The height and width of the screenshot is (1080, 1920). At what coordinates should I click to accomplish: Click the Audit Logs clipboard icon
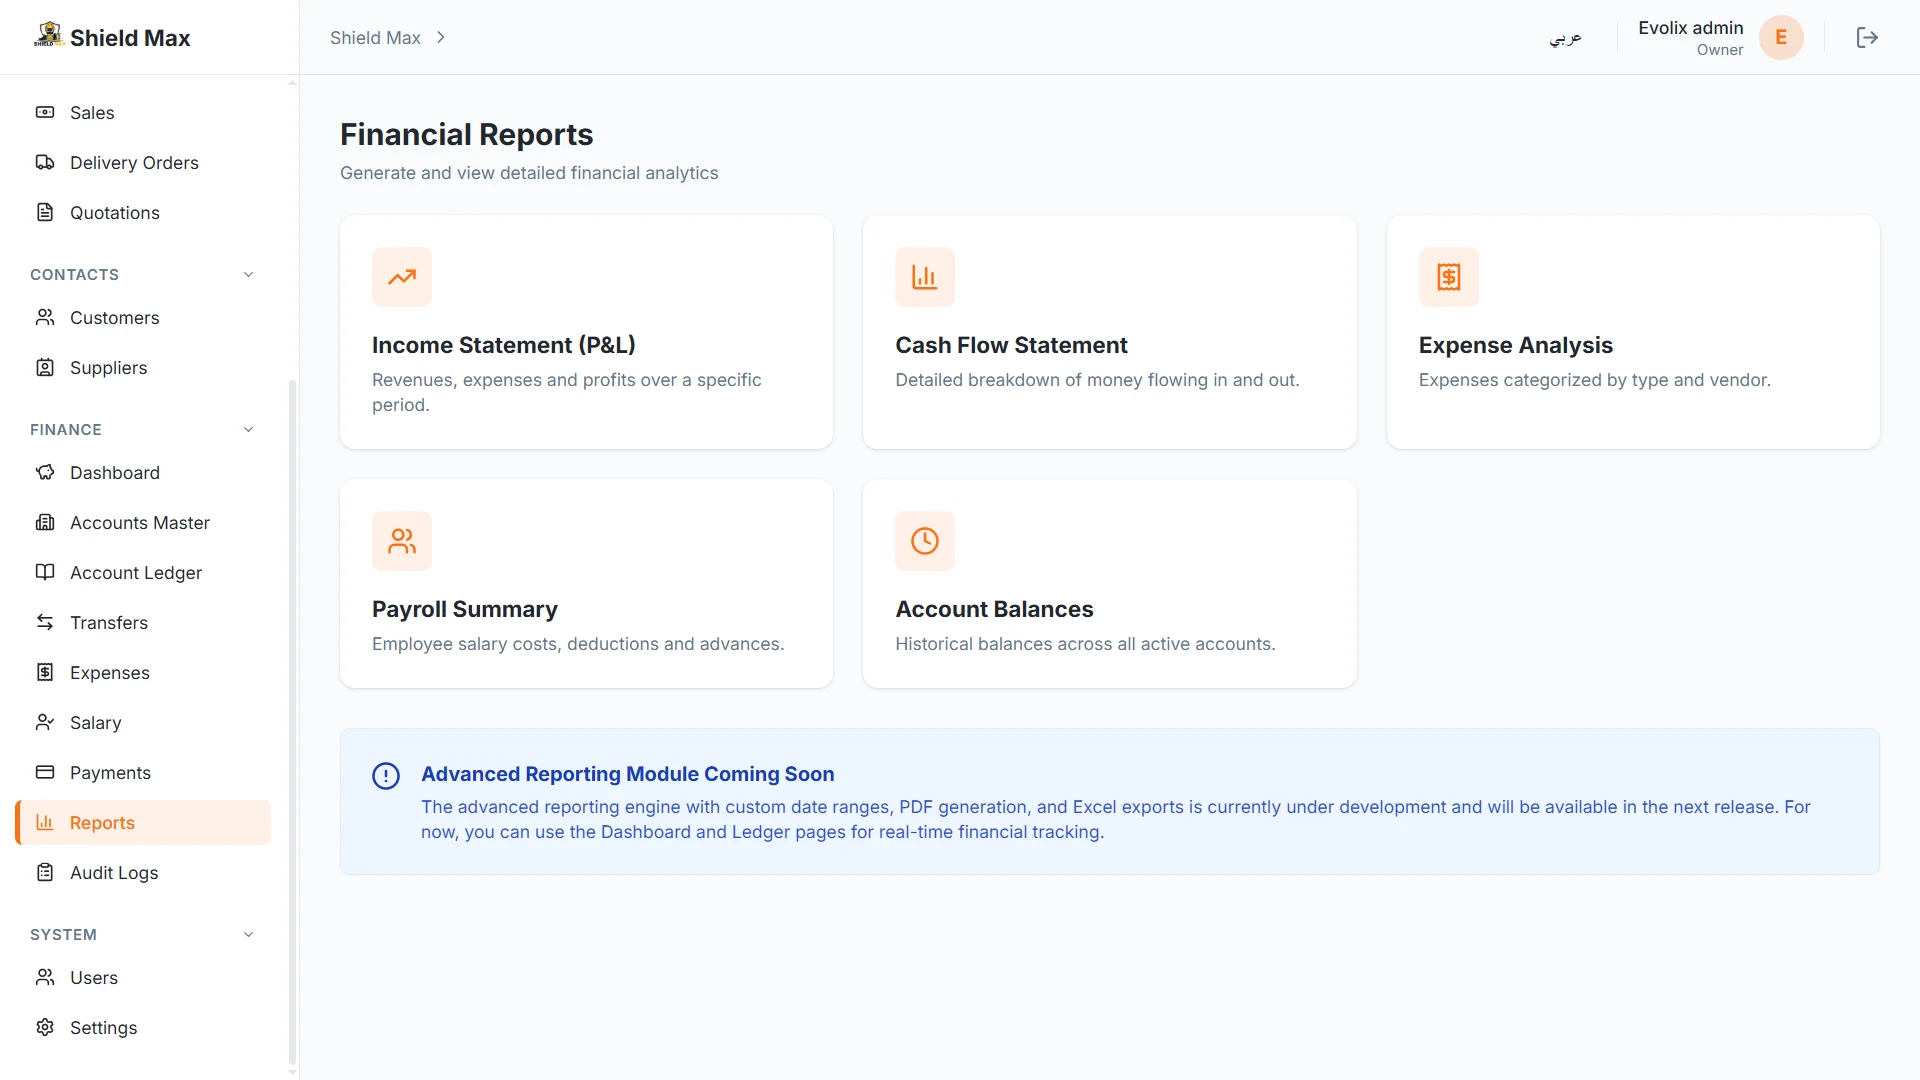45,872
